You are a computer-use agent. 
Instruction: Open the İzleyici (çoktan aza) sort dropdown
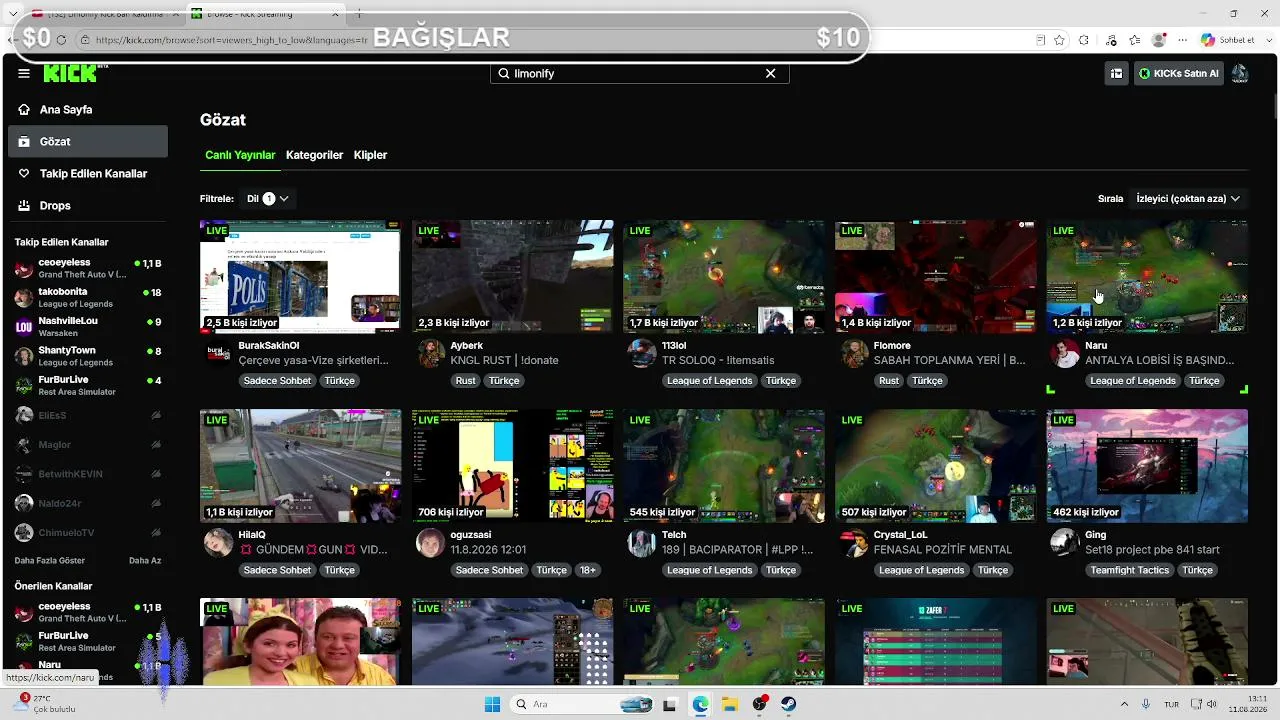pos(1188,199)
